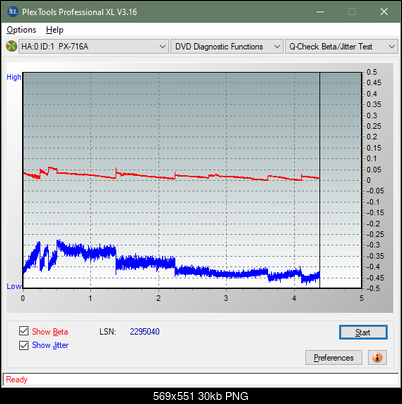Close the PlexTools Professional XL window
402x404 pixels.
[384, 12]
